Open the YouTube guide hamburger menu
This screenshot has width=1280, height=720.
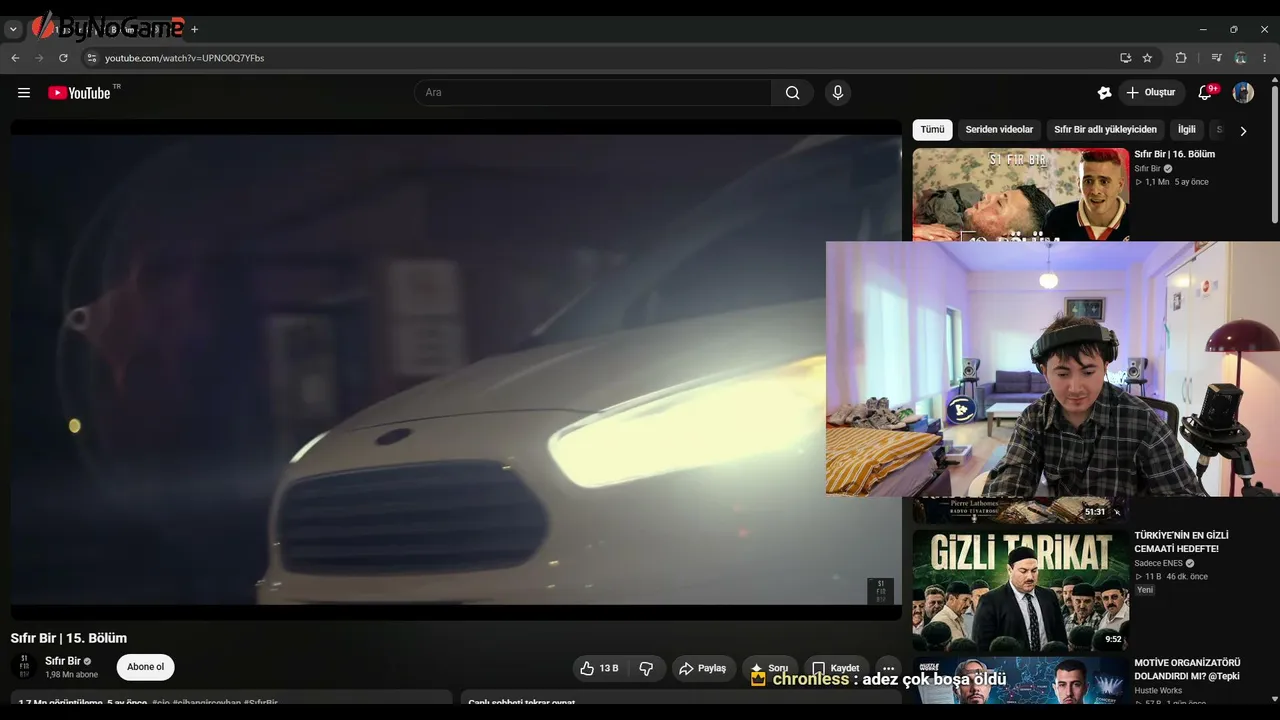click(24, 93)
